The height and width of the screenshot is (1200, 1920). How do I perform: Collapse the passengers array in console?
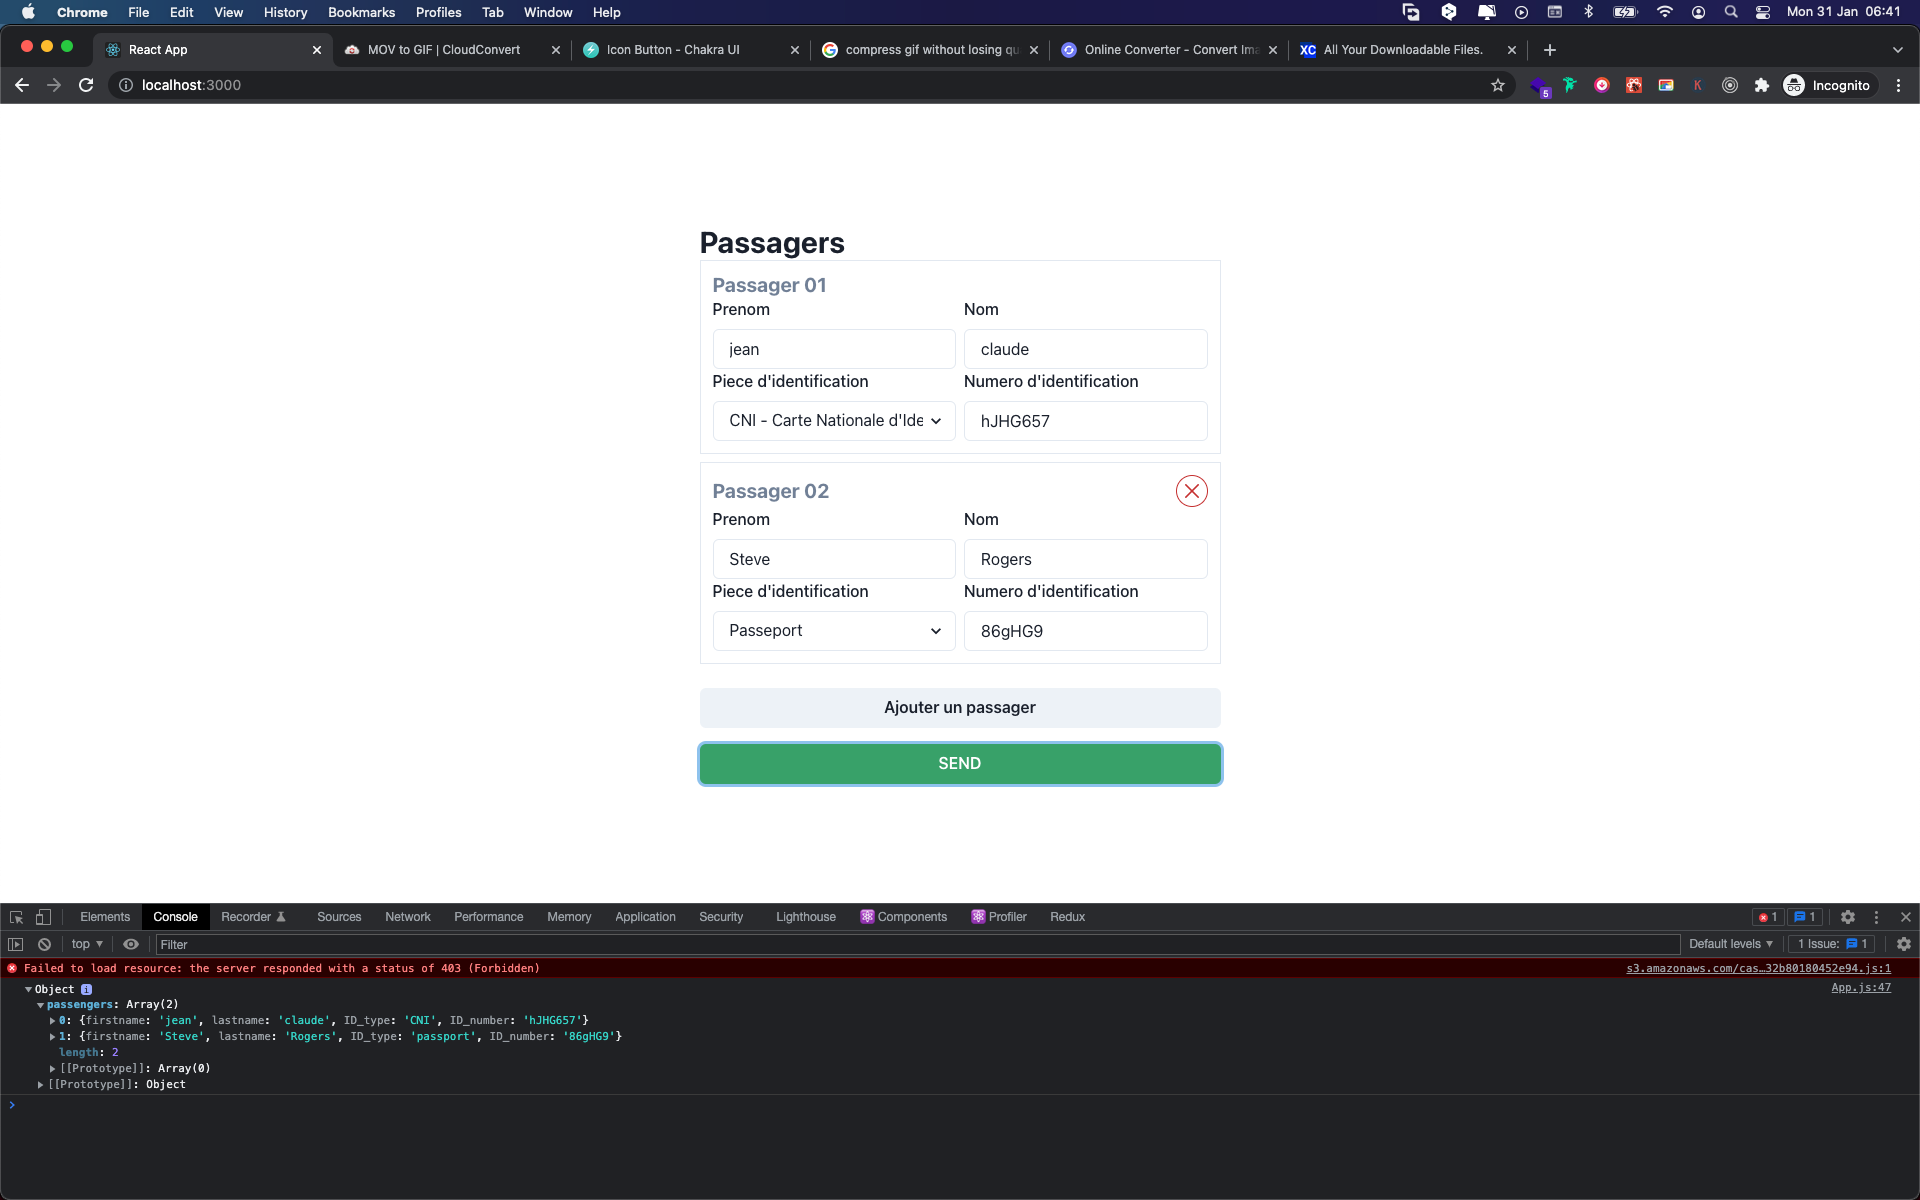tap(41, 1005)
